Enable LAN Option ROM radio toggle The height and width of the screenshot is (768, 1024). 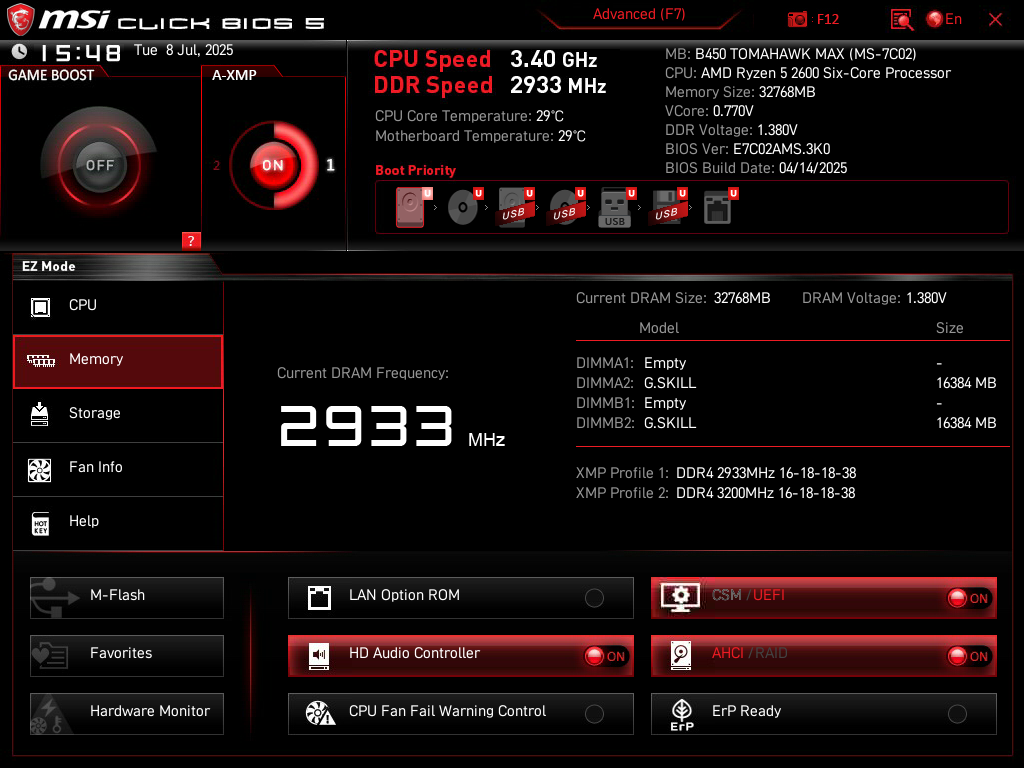(x=594, y=598)
